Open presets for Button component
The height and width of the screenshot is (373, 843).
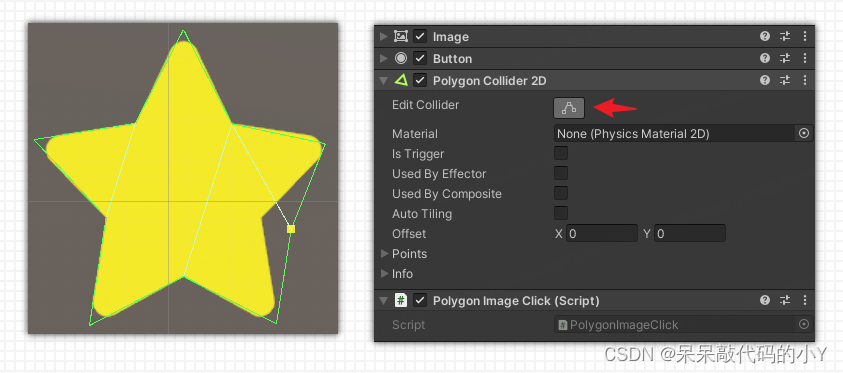(785, 59)
